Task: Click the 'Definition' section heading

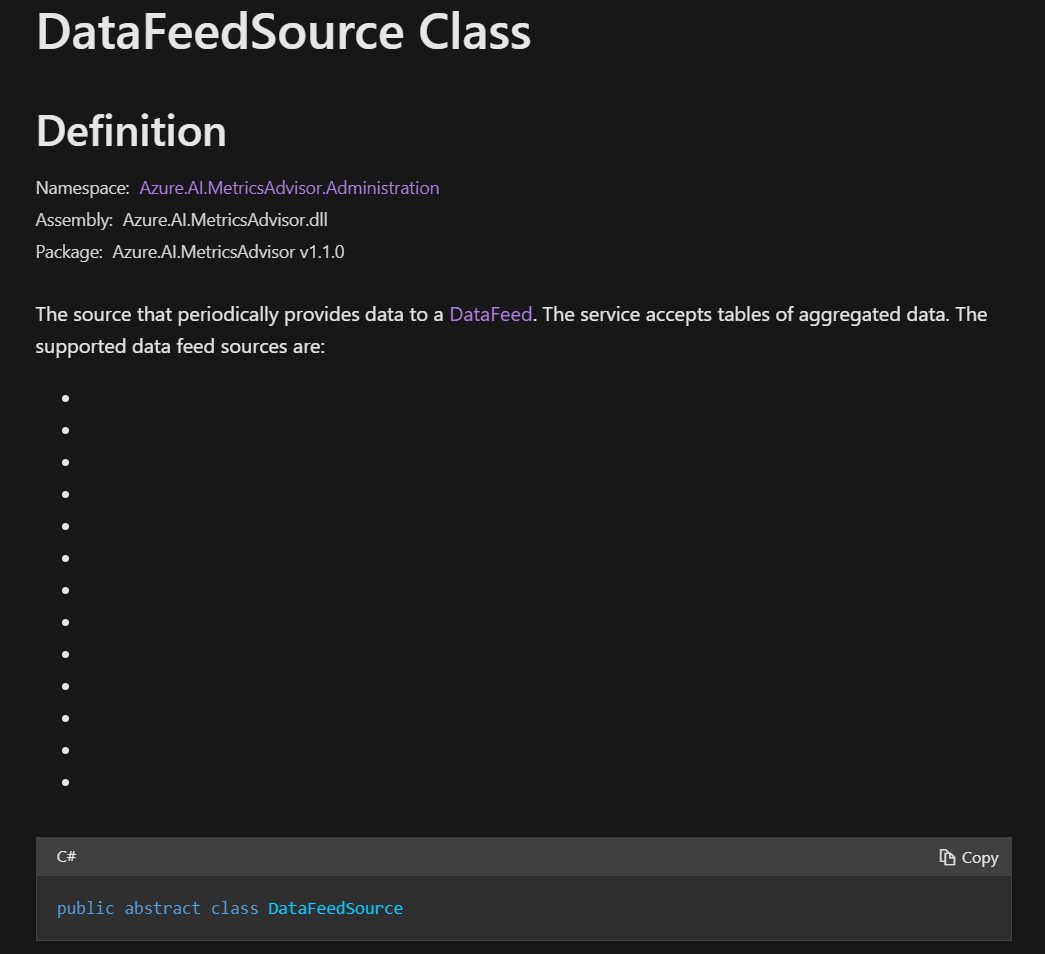Action: (x=131, y=131)
